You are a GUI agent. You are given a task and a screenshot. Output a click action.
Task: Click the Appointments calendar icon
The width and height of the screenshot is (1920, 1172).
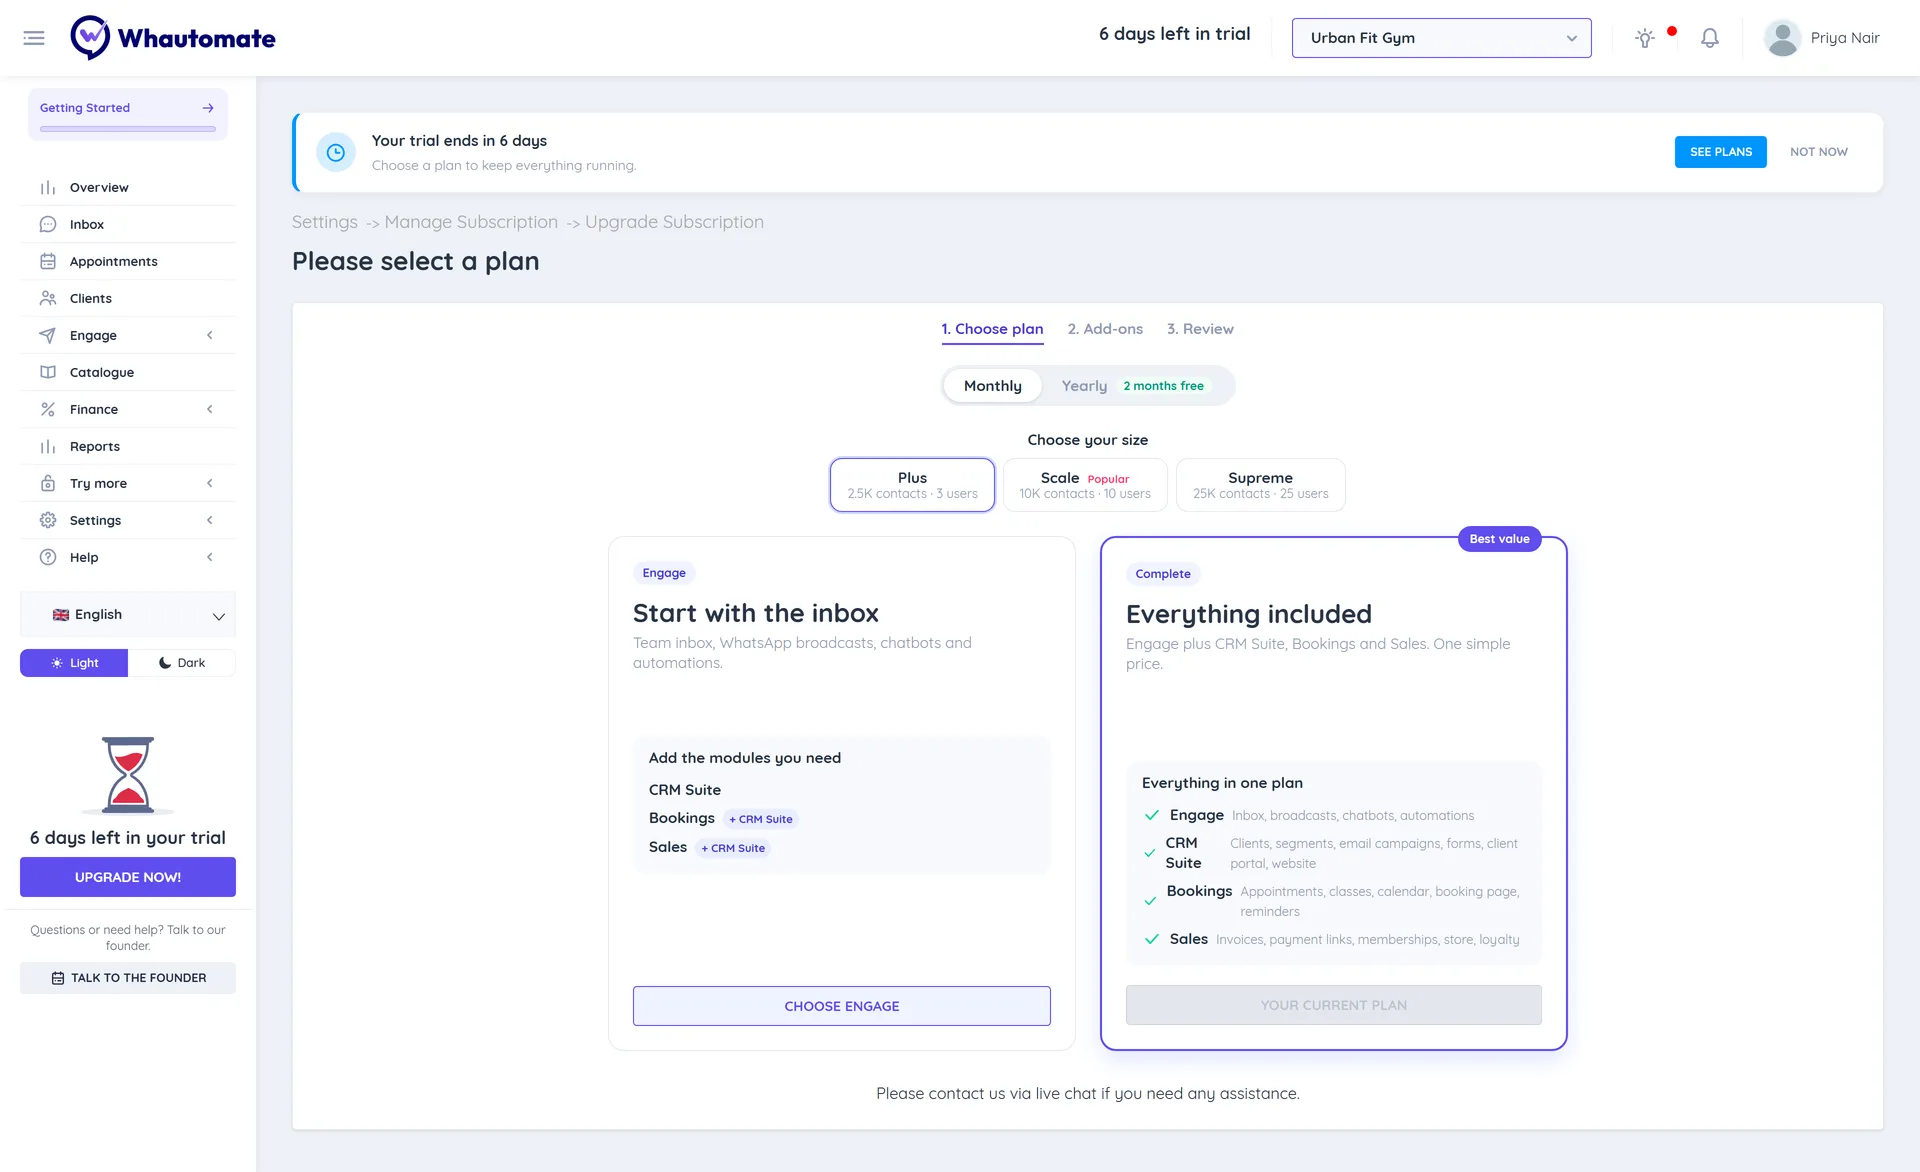point(48,262)
